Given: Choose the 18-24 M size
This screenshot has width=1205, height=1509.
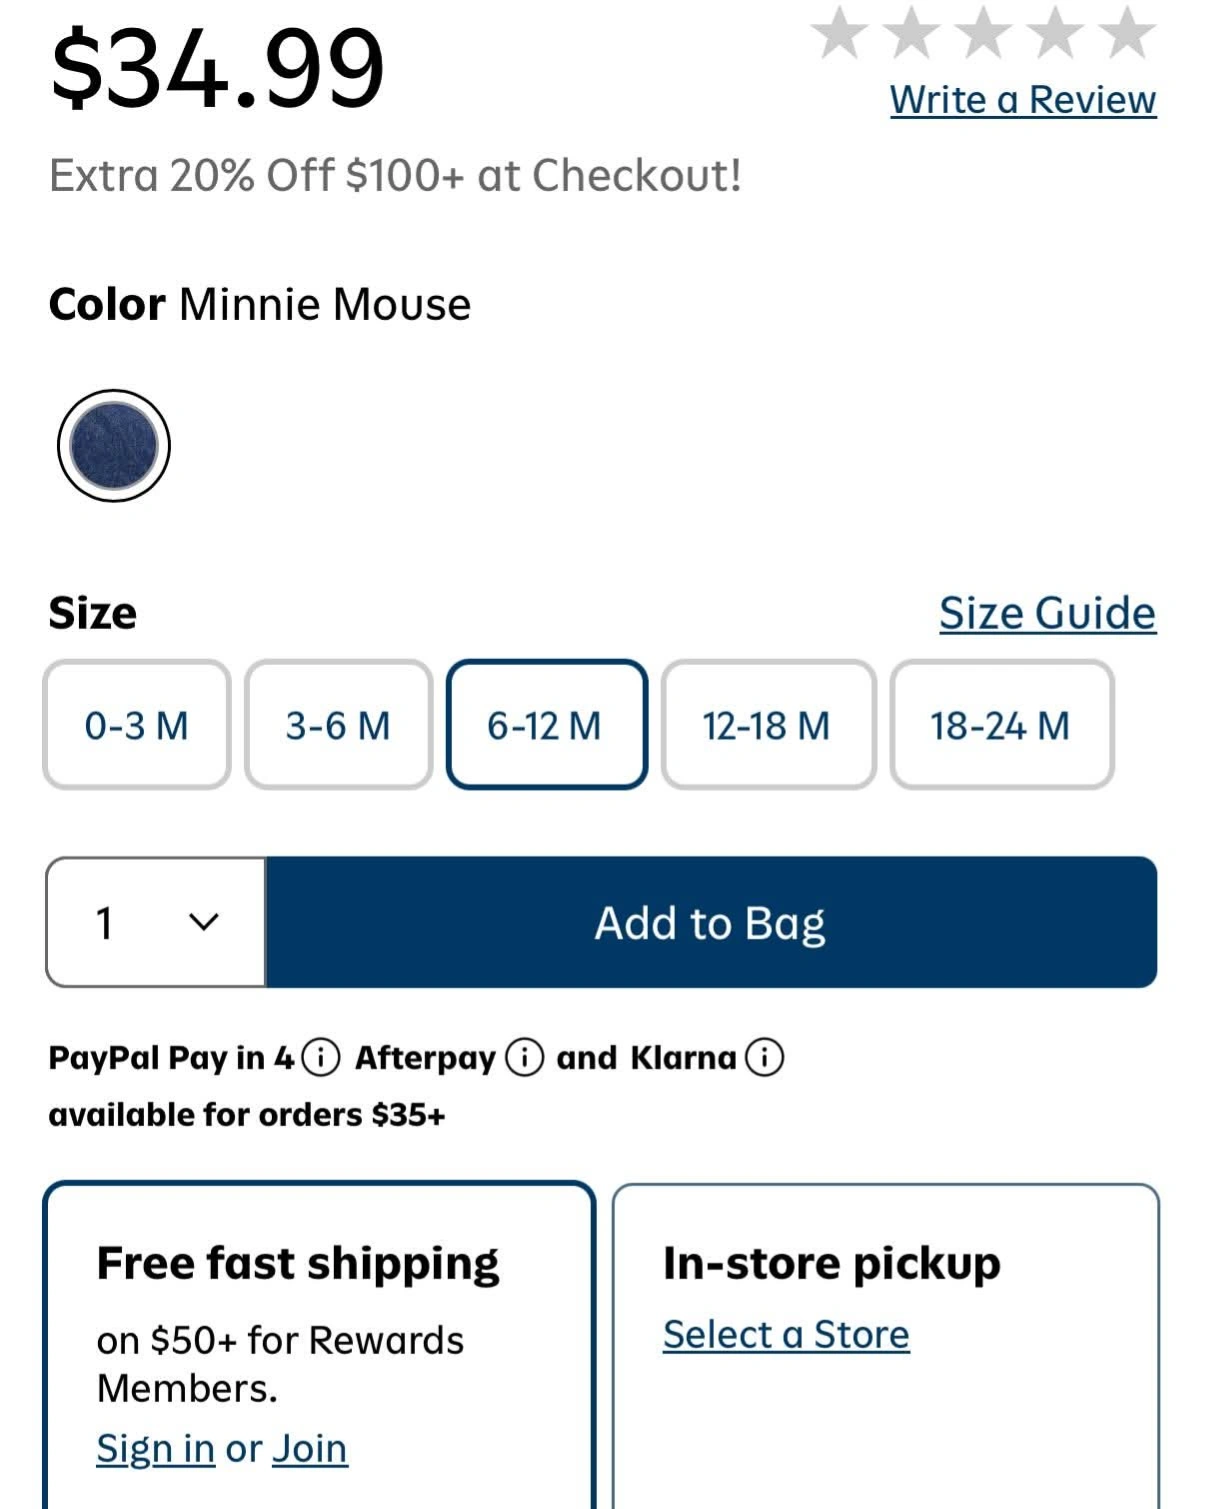Looking at the screenshot, I should point(1001,725).
